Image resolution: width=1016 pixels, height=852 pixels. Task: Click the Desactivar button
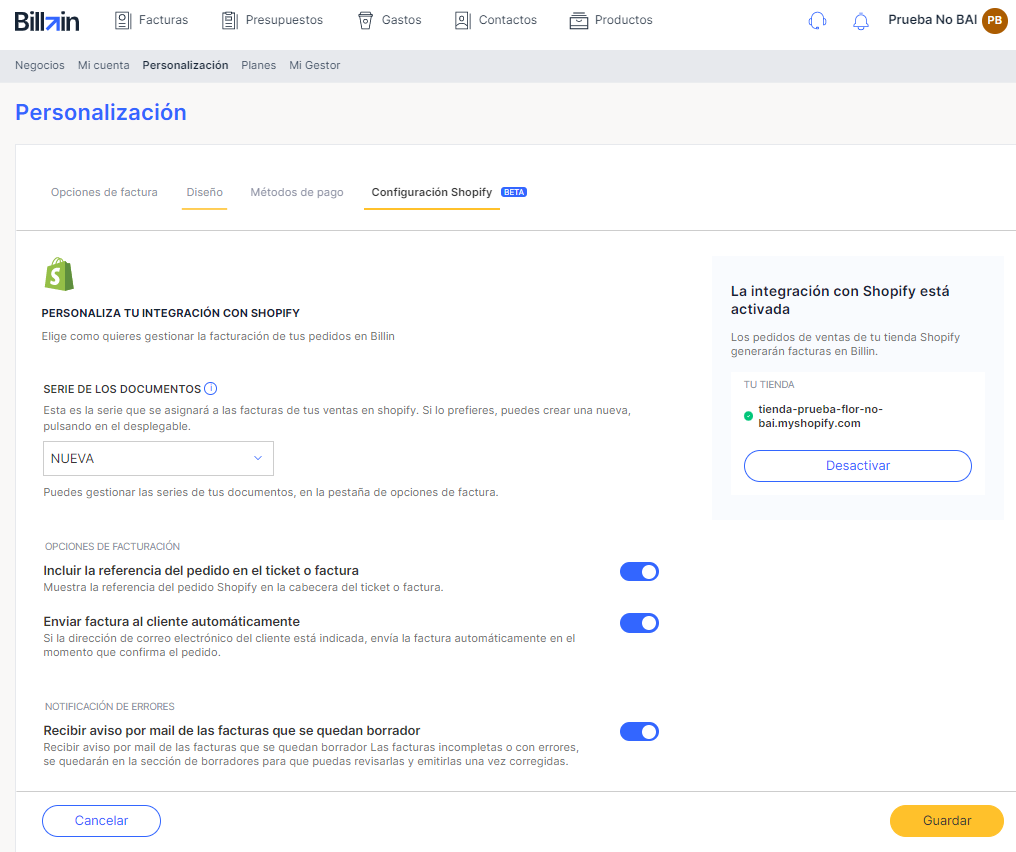(x=857, y=466)
